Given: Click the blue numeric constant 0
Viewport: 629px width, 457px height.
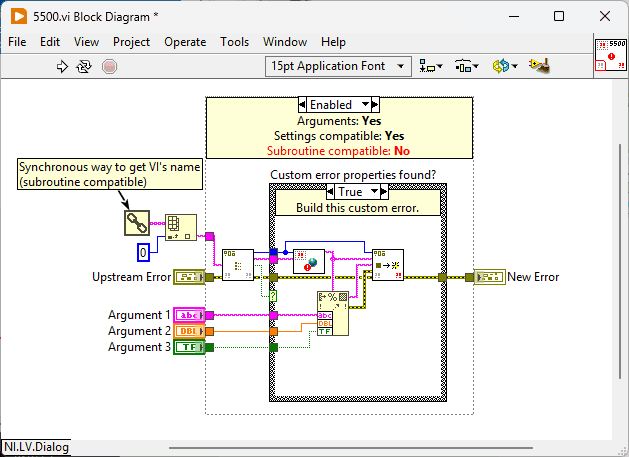Looking at the screenshot, I should point(143,252).
